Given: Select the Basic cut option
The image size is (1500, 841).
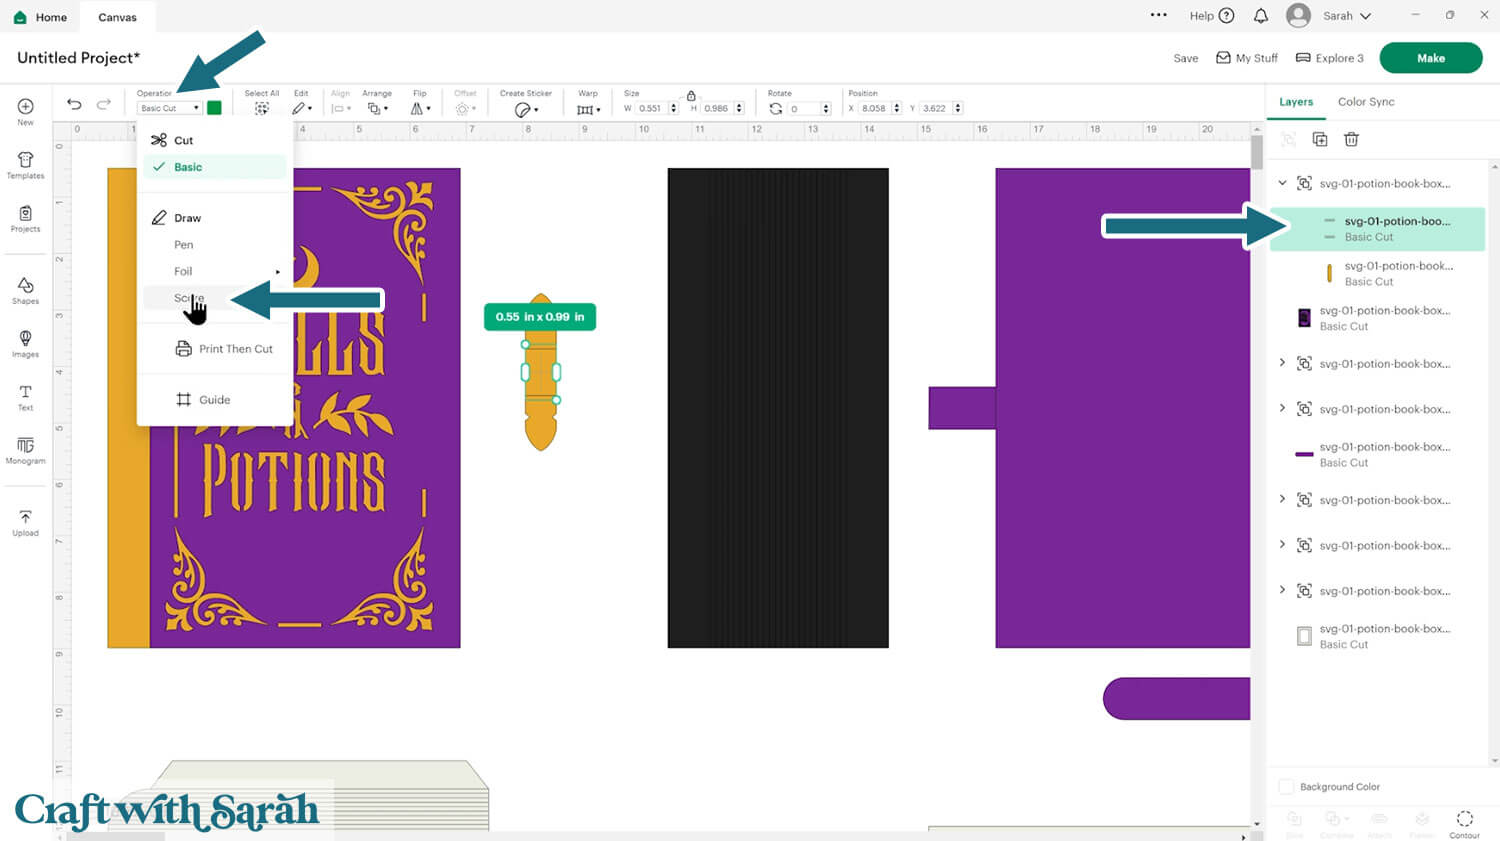Looking at the screenshot, I should pyautogui.click(x=188, y=167).
